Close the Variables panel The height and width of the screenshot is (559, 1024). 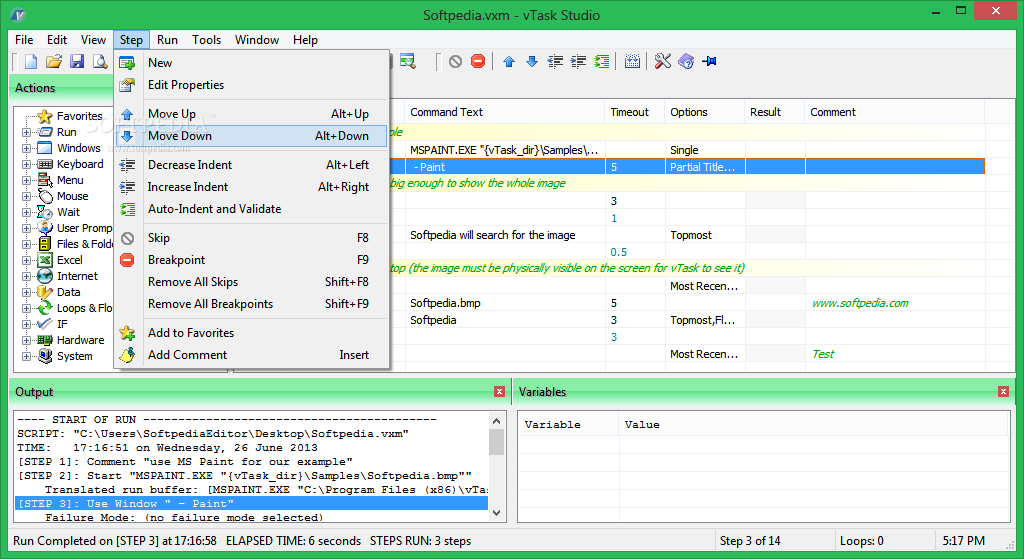(x=1004, y=392)
